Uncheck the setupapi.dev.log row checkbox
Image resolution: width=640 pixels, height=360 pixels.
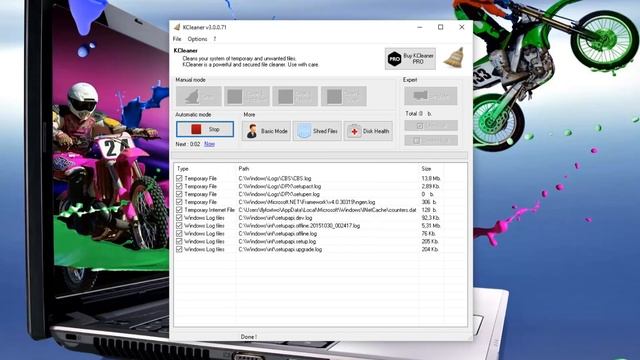coord(179,218)
